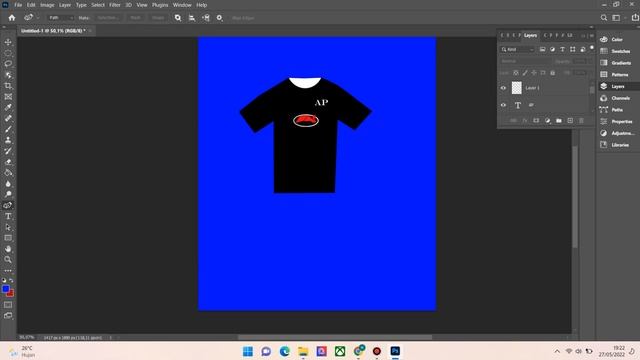Select the Clone Stamp tool

click(8, 140)
